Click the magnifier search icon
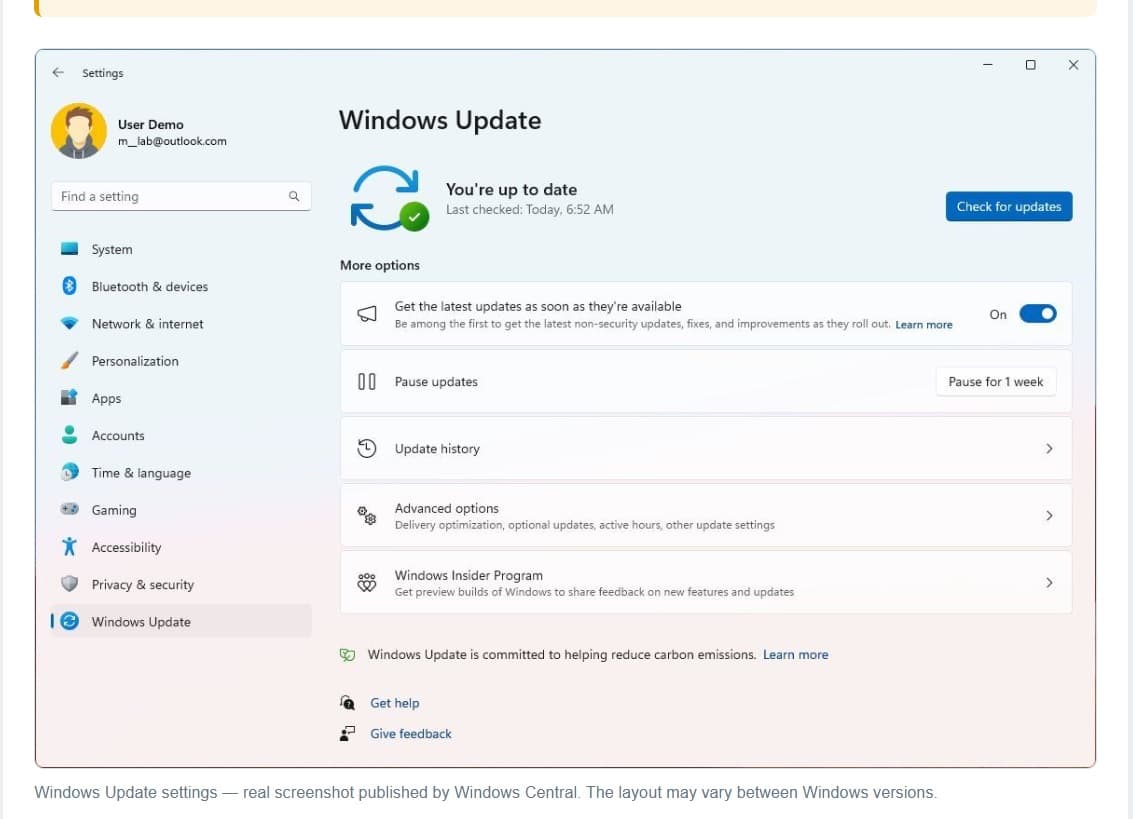Screen dimensions: 1133x819 (x=293, y=196)
